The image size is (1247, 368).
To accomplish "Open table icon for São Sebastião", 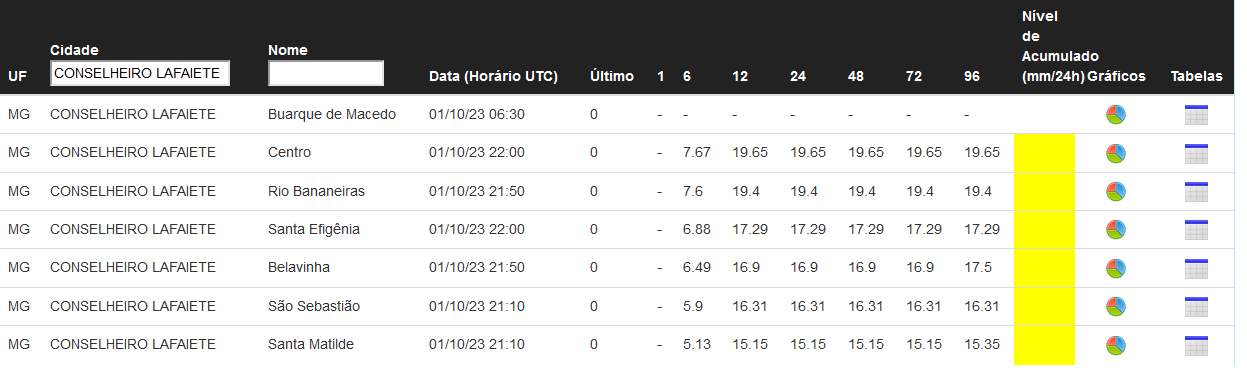I will [1196, 306].
